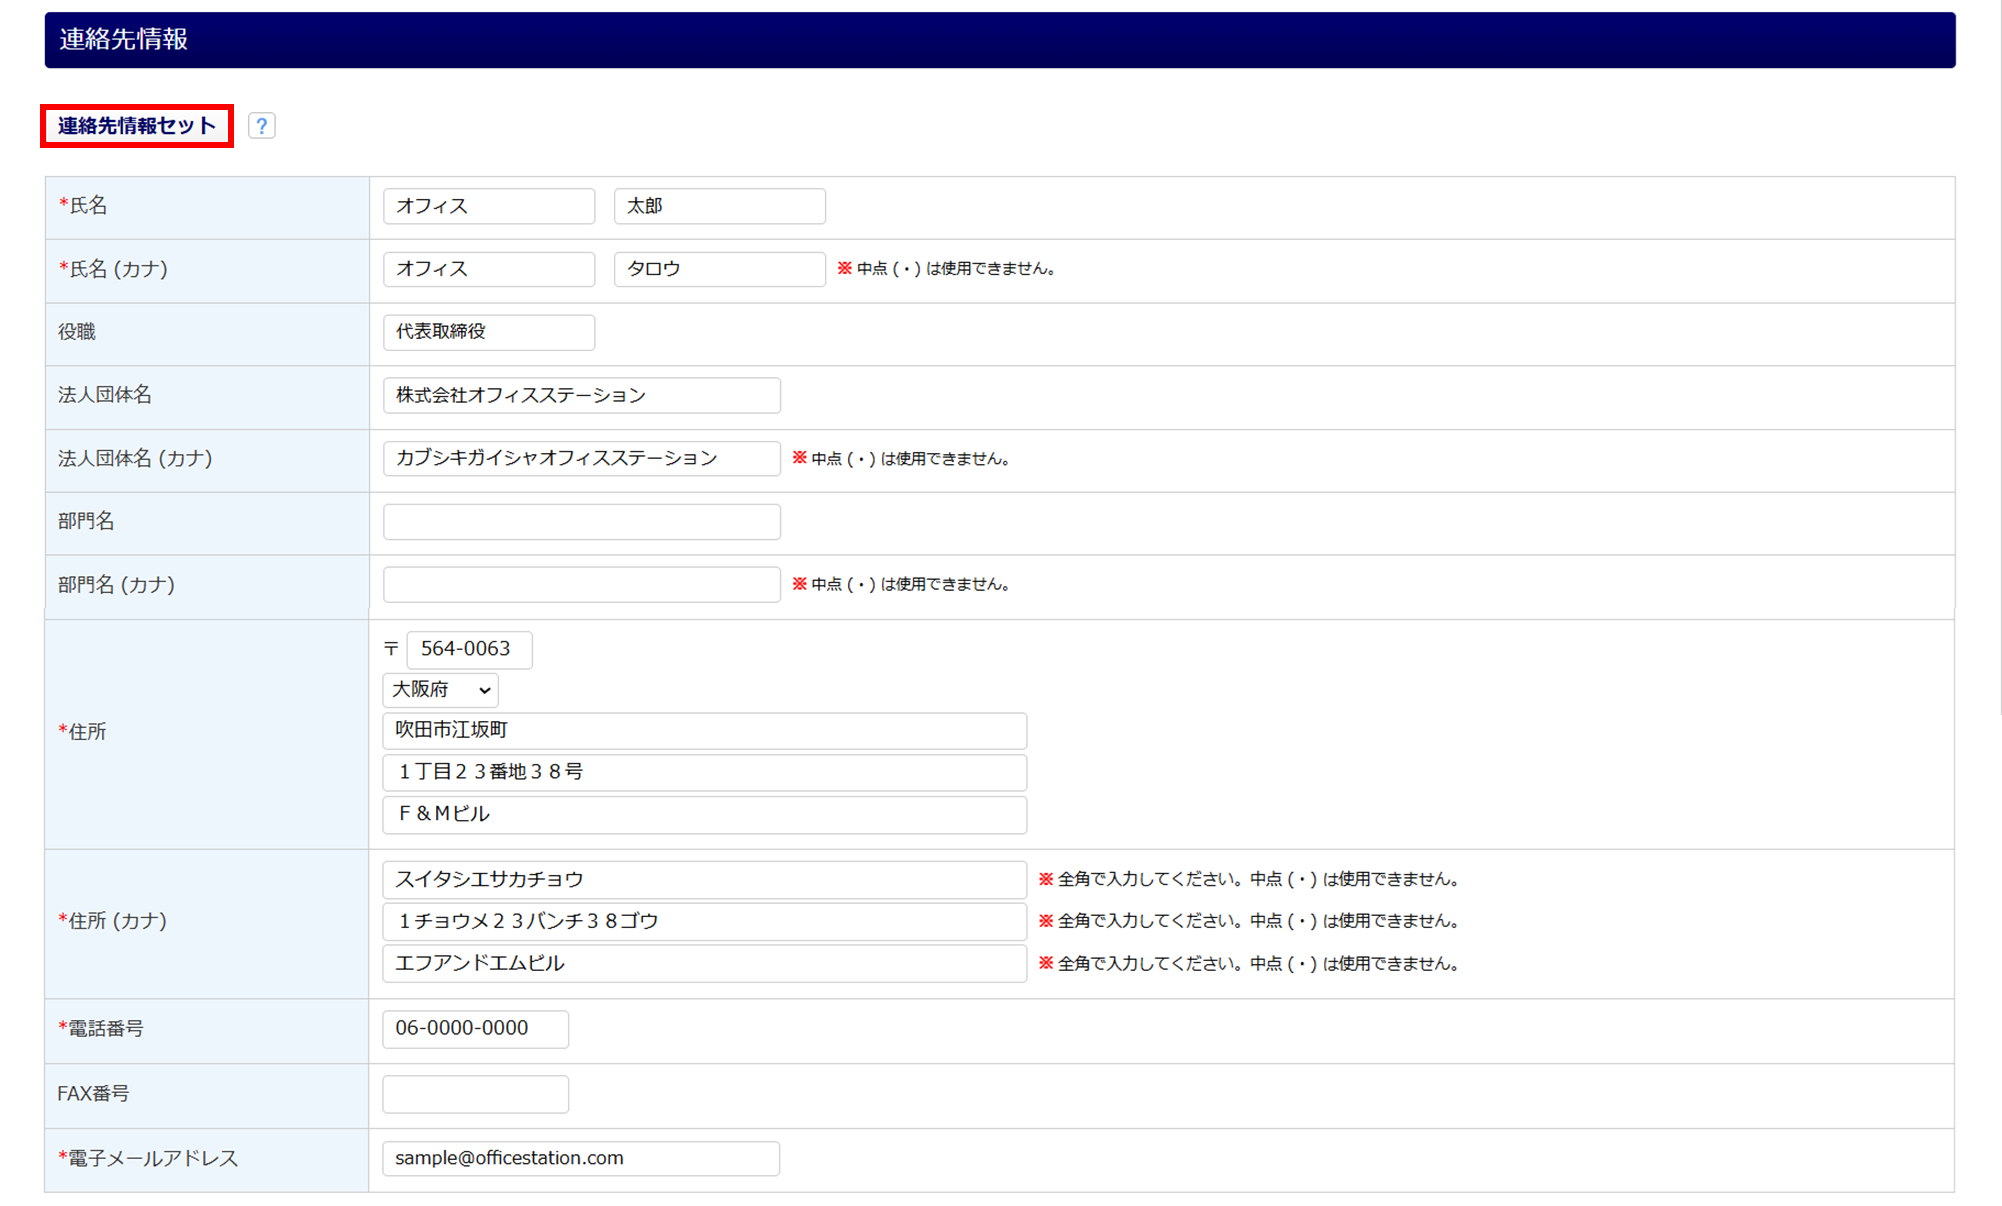Click the postal code field 564-0063

coord(469,649)
